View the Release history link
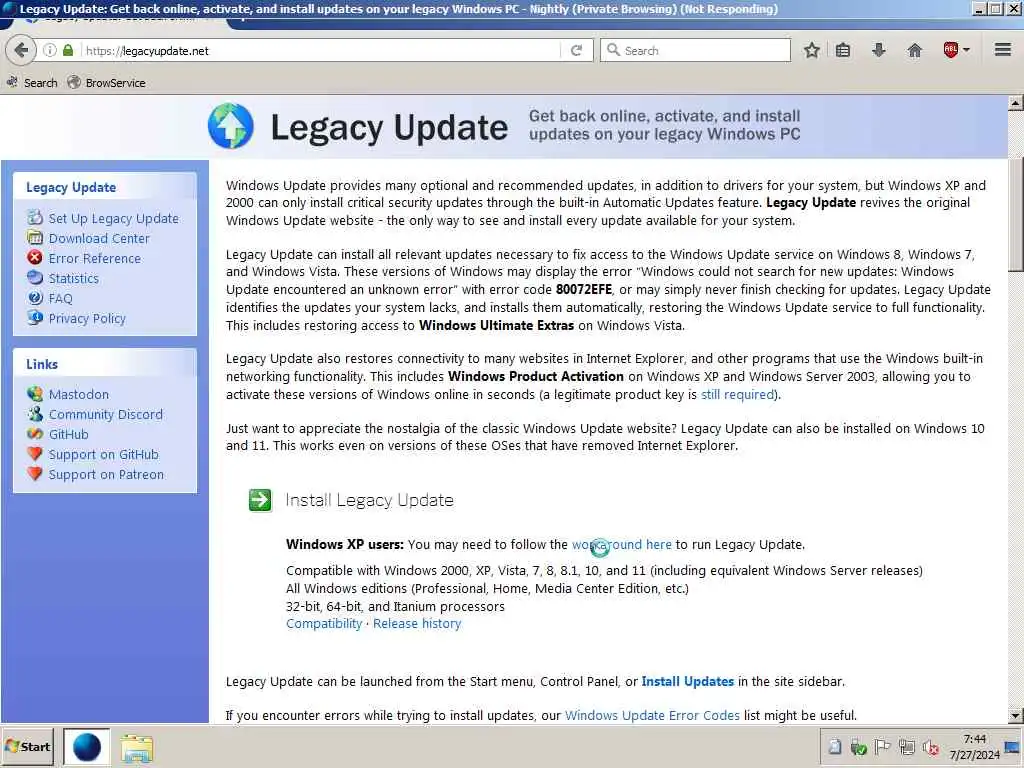The width and height of the screenshot is (1024, 768). (x=417, y=624)
